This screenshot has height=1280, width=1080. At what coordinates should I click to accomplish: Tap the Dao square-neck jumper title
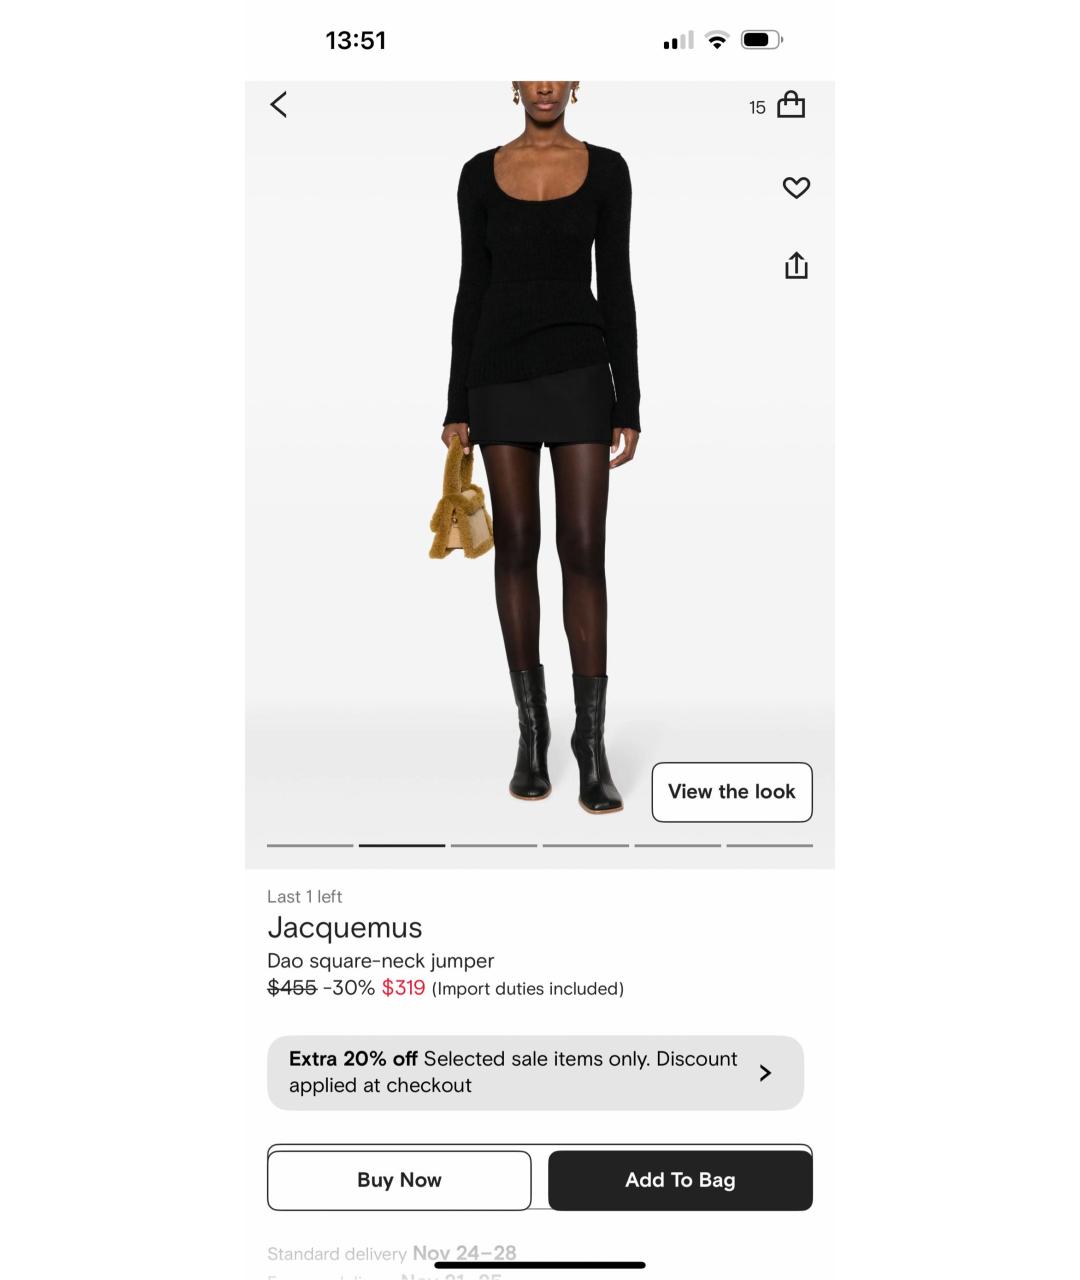click(x=381, y=961)
